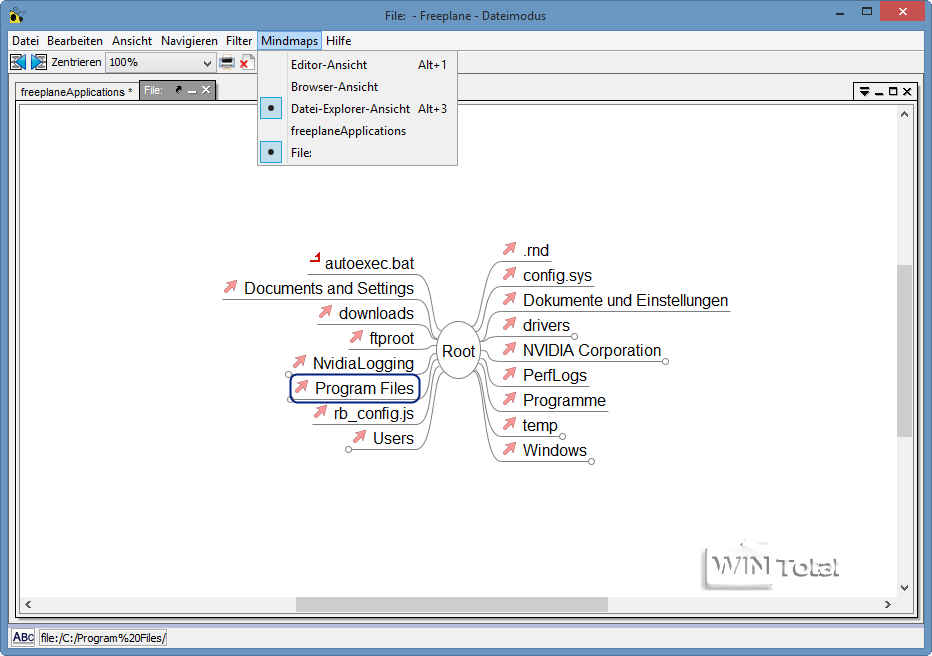The image size is (932, 656).
Task: Choose Editor-Ansicht in the Mindmaps menu
Action: (x=358, y=65)
